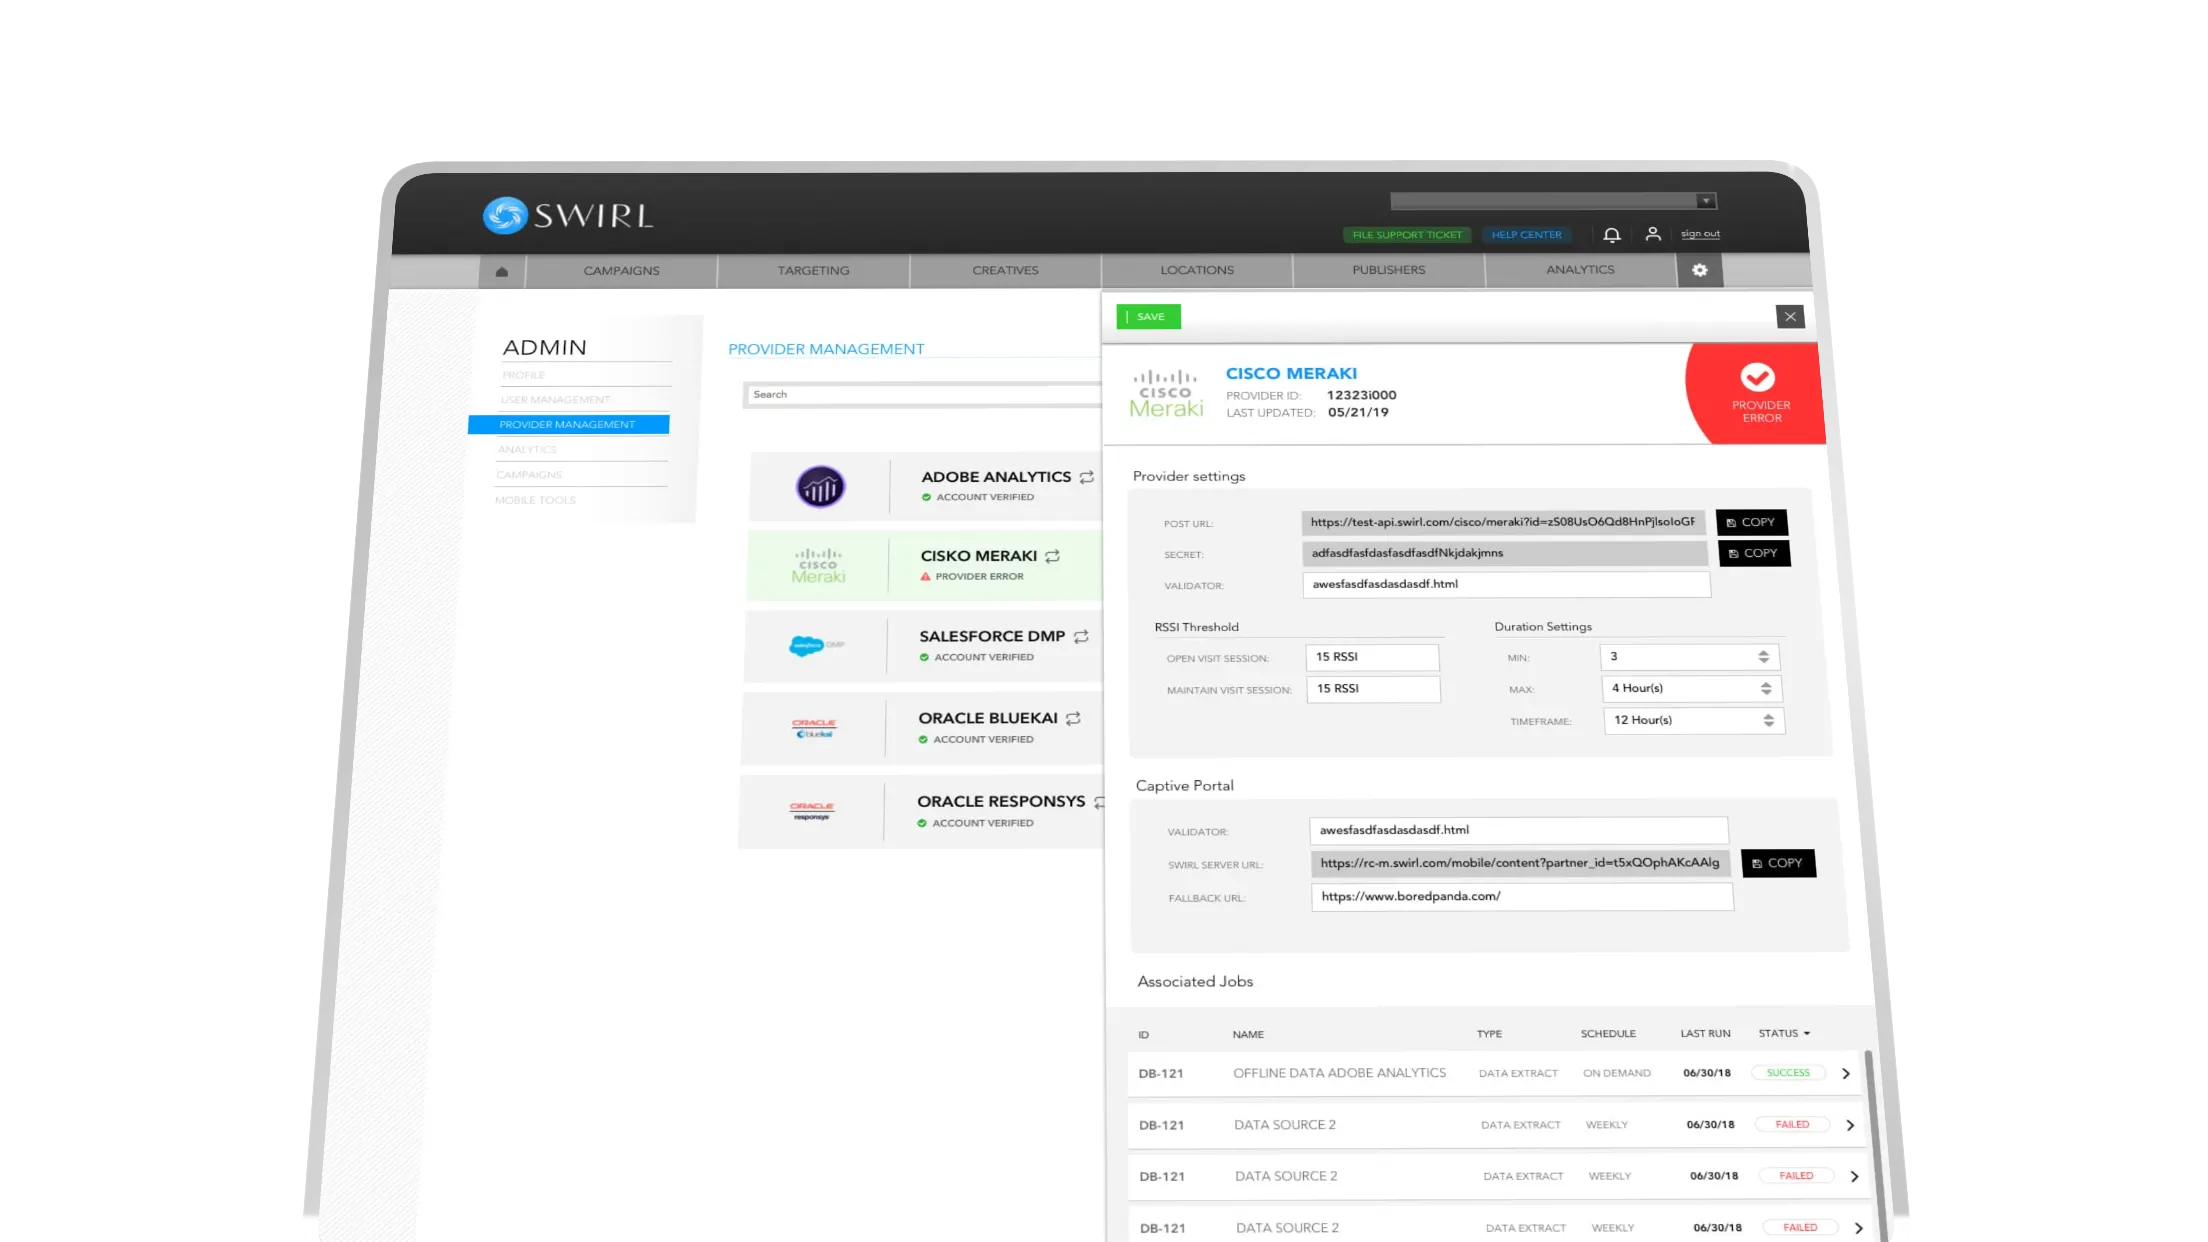
Task: Open the Campaigns tab
Action: [621, 271]
